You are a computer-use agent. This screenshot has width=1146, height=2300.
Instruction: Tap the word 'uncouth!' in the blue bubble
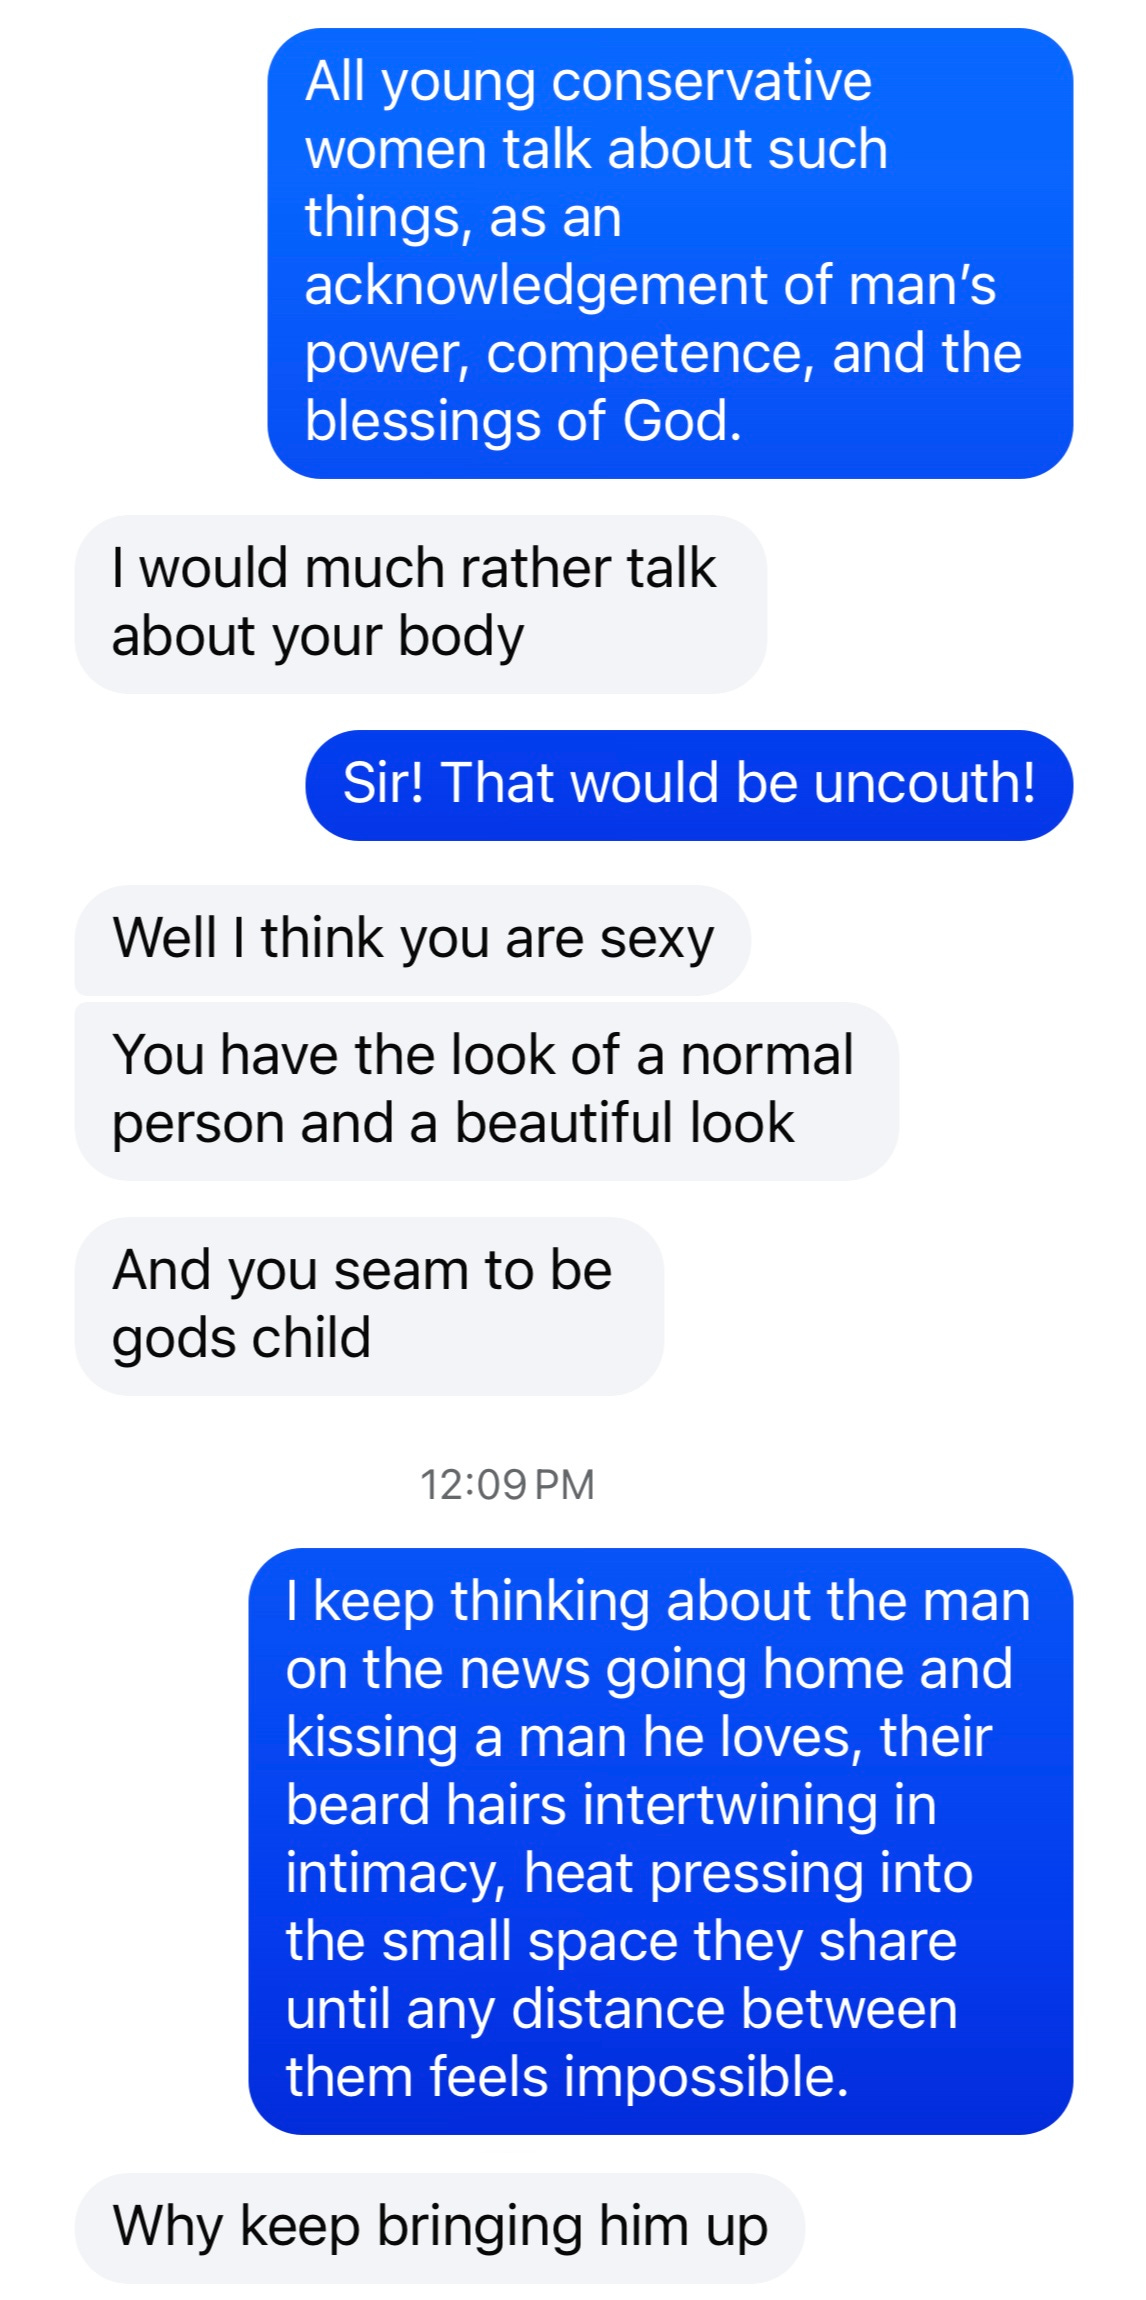point(925,783)
